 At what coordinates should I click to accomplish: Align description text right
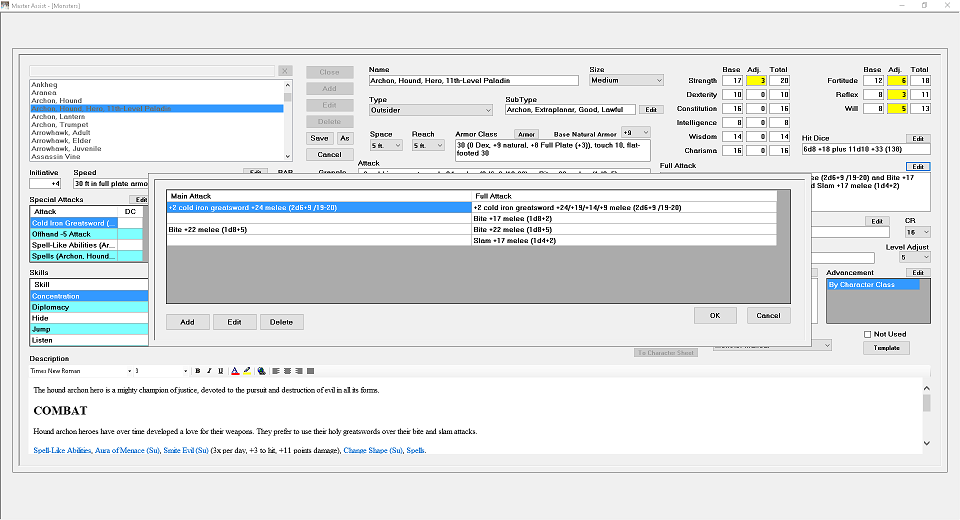[x=299, y=371]
